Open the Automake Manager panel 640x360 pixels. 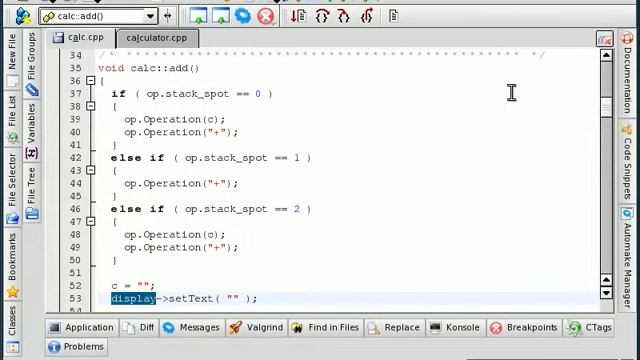click(627, 258)
